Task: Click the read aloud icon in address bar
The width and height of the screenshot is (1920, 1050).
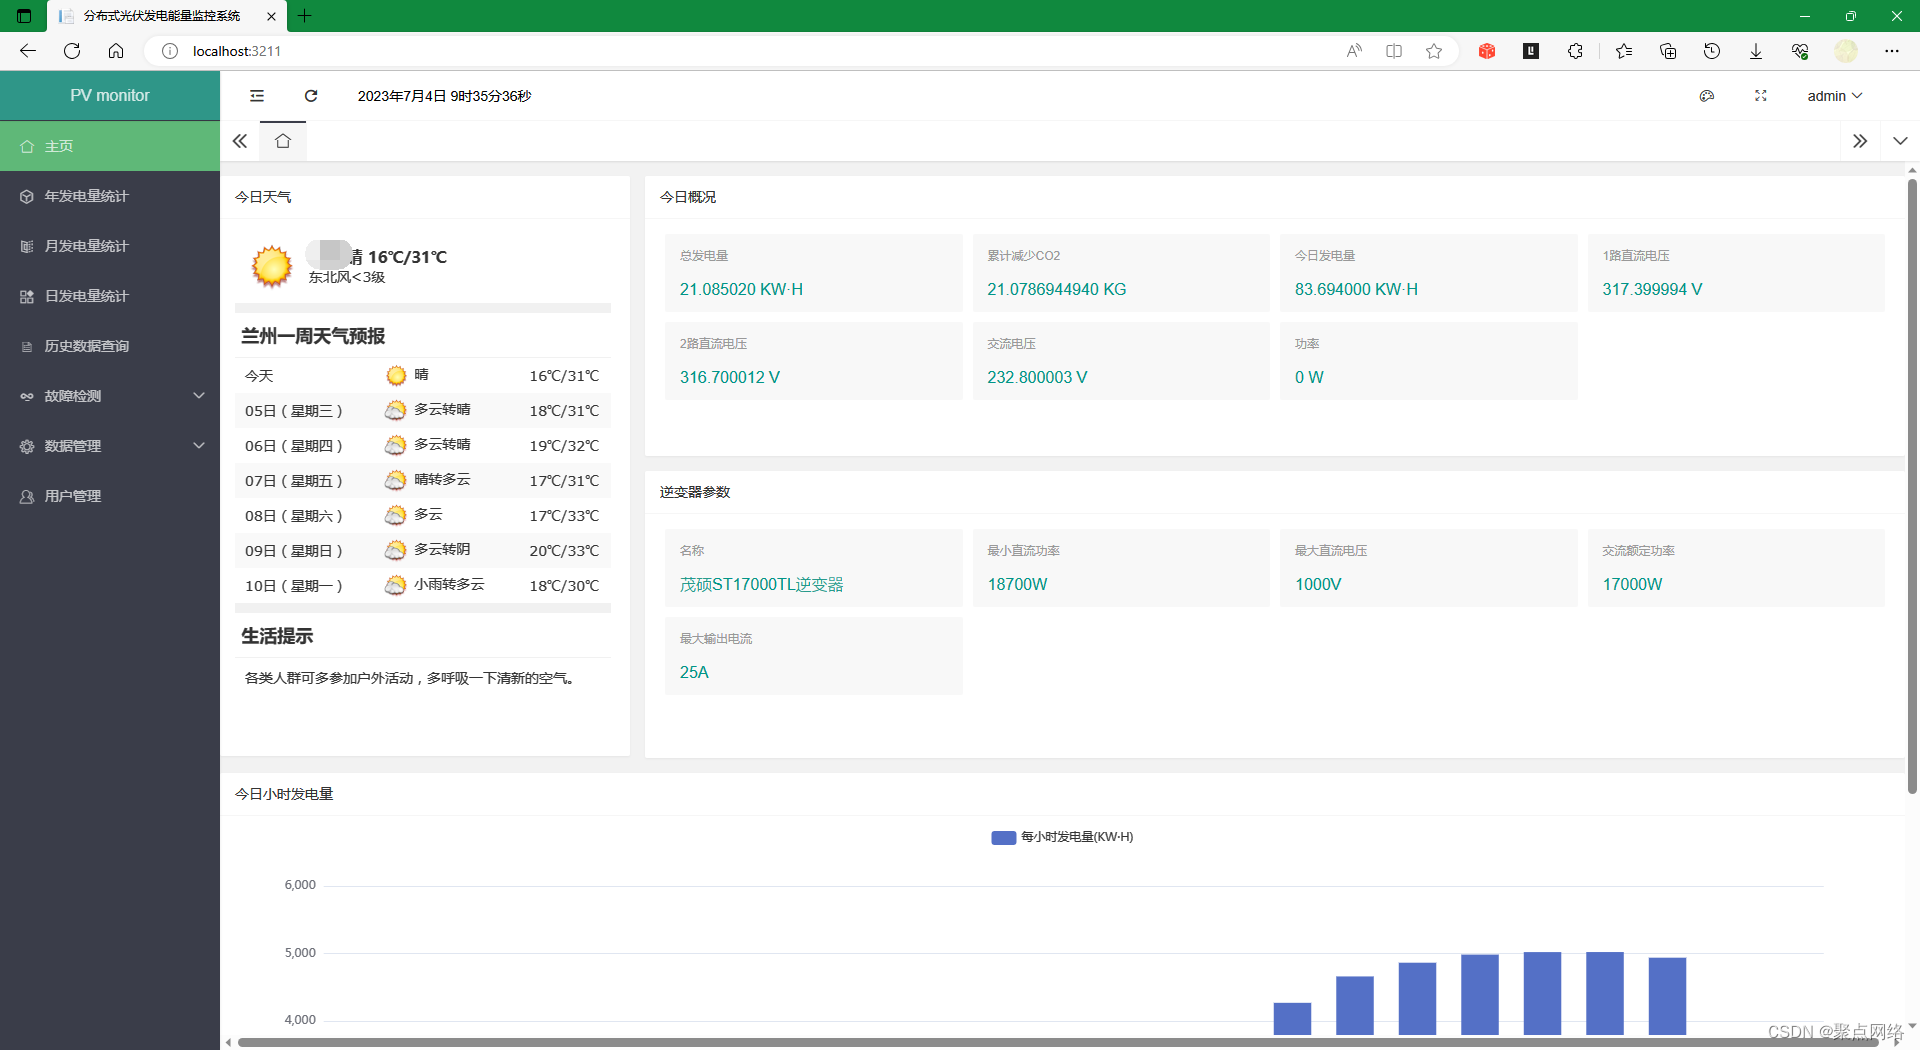Action: pos(1354,51)
